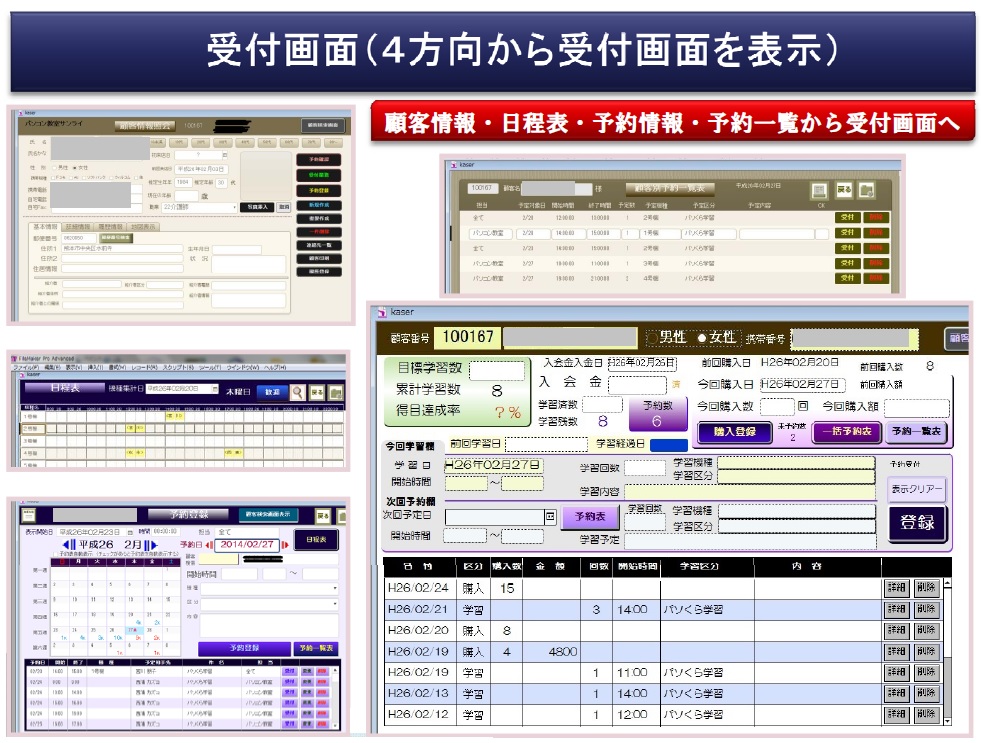Click the 目標学習数 input field

coord(496,371)
